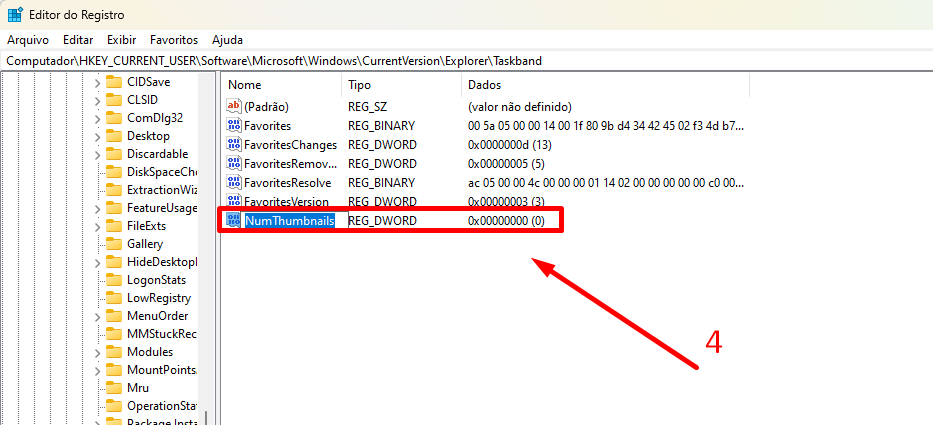This screenshot has width=933, height=425.
Task: Click the Favorites binary value icon
Action: pos(234,126)
